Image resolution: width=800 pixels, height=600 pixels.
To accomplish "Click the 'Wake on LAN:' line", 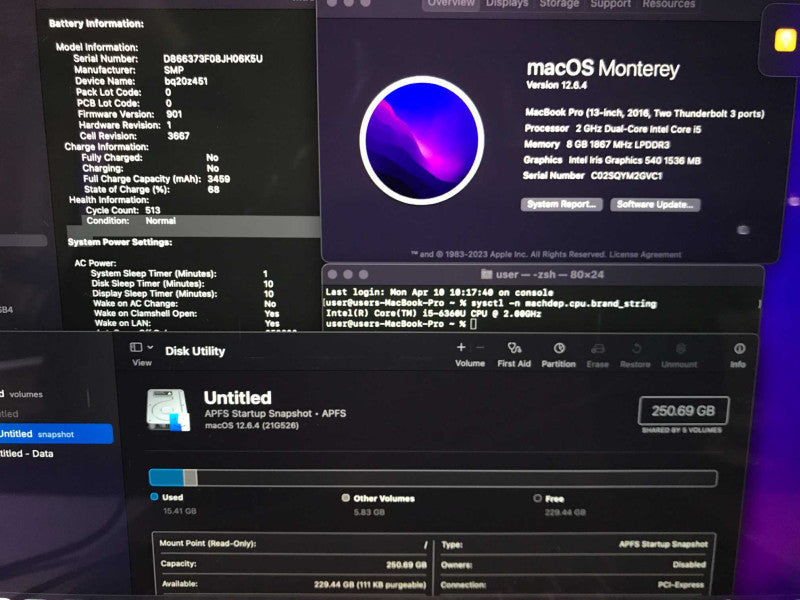I will tap(187, 323).
